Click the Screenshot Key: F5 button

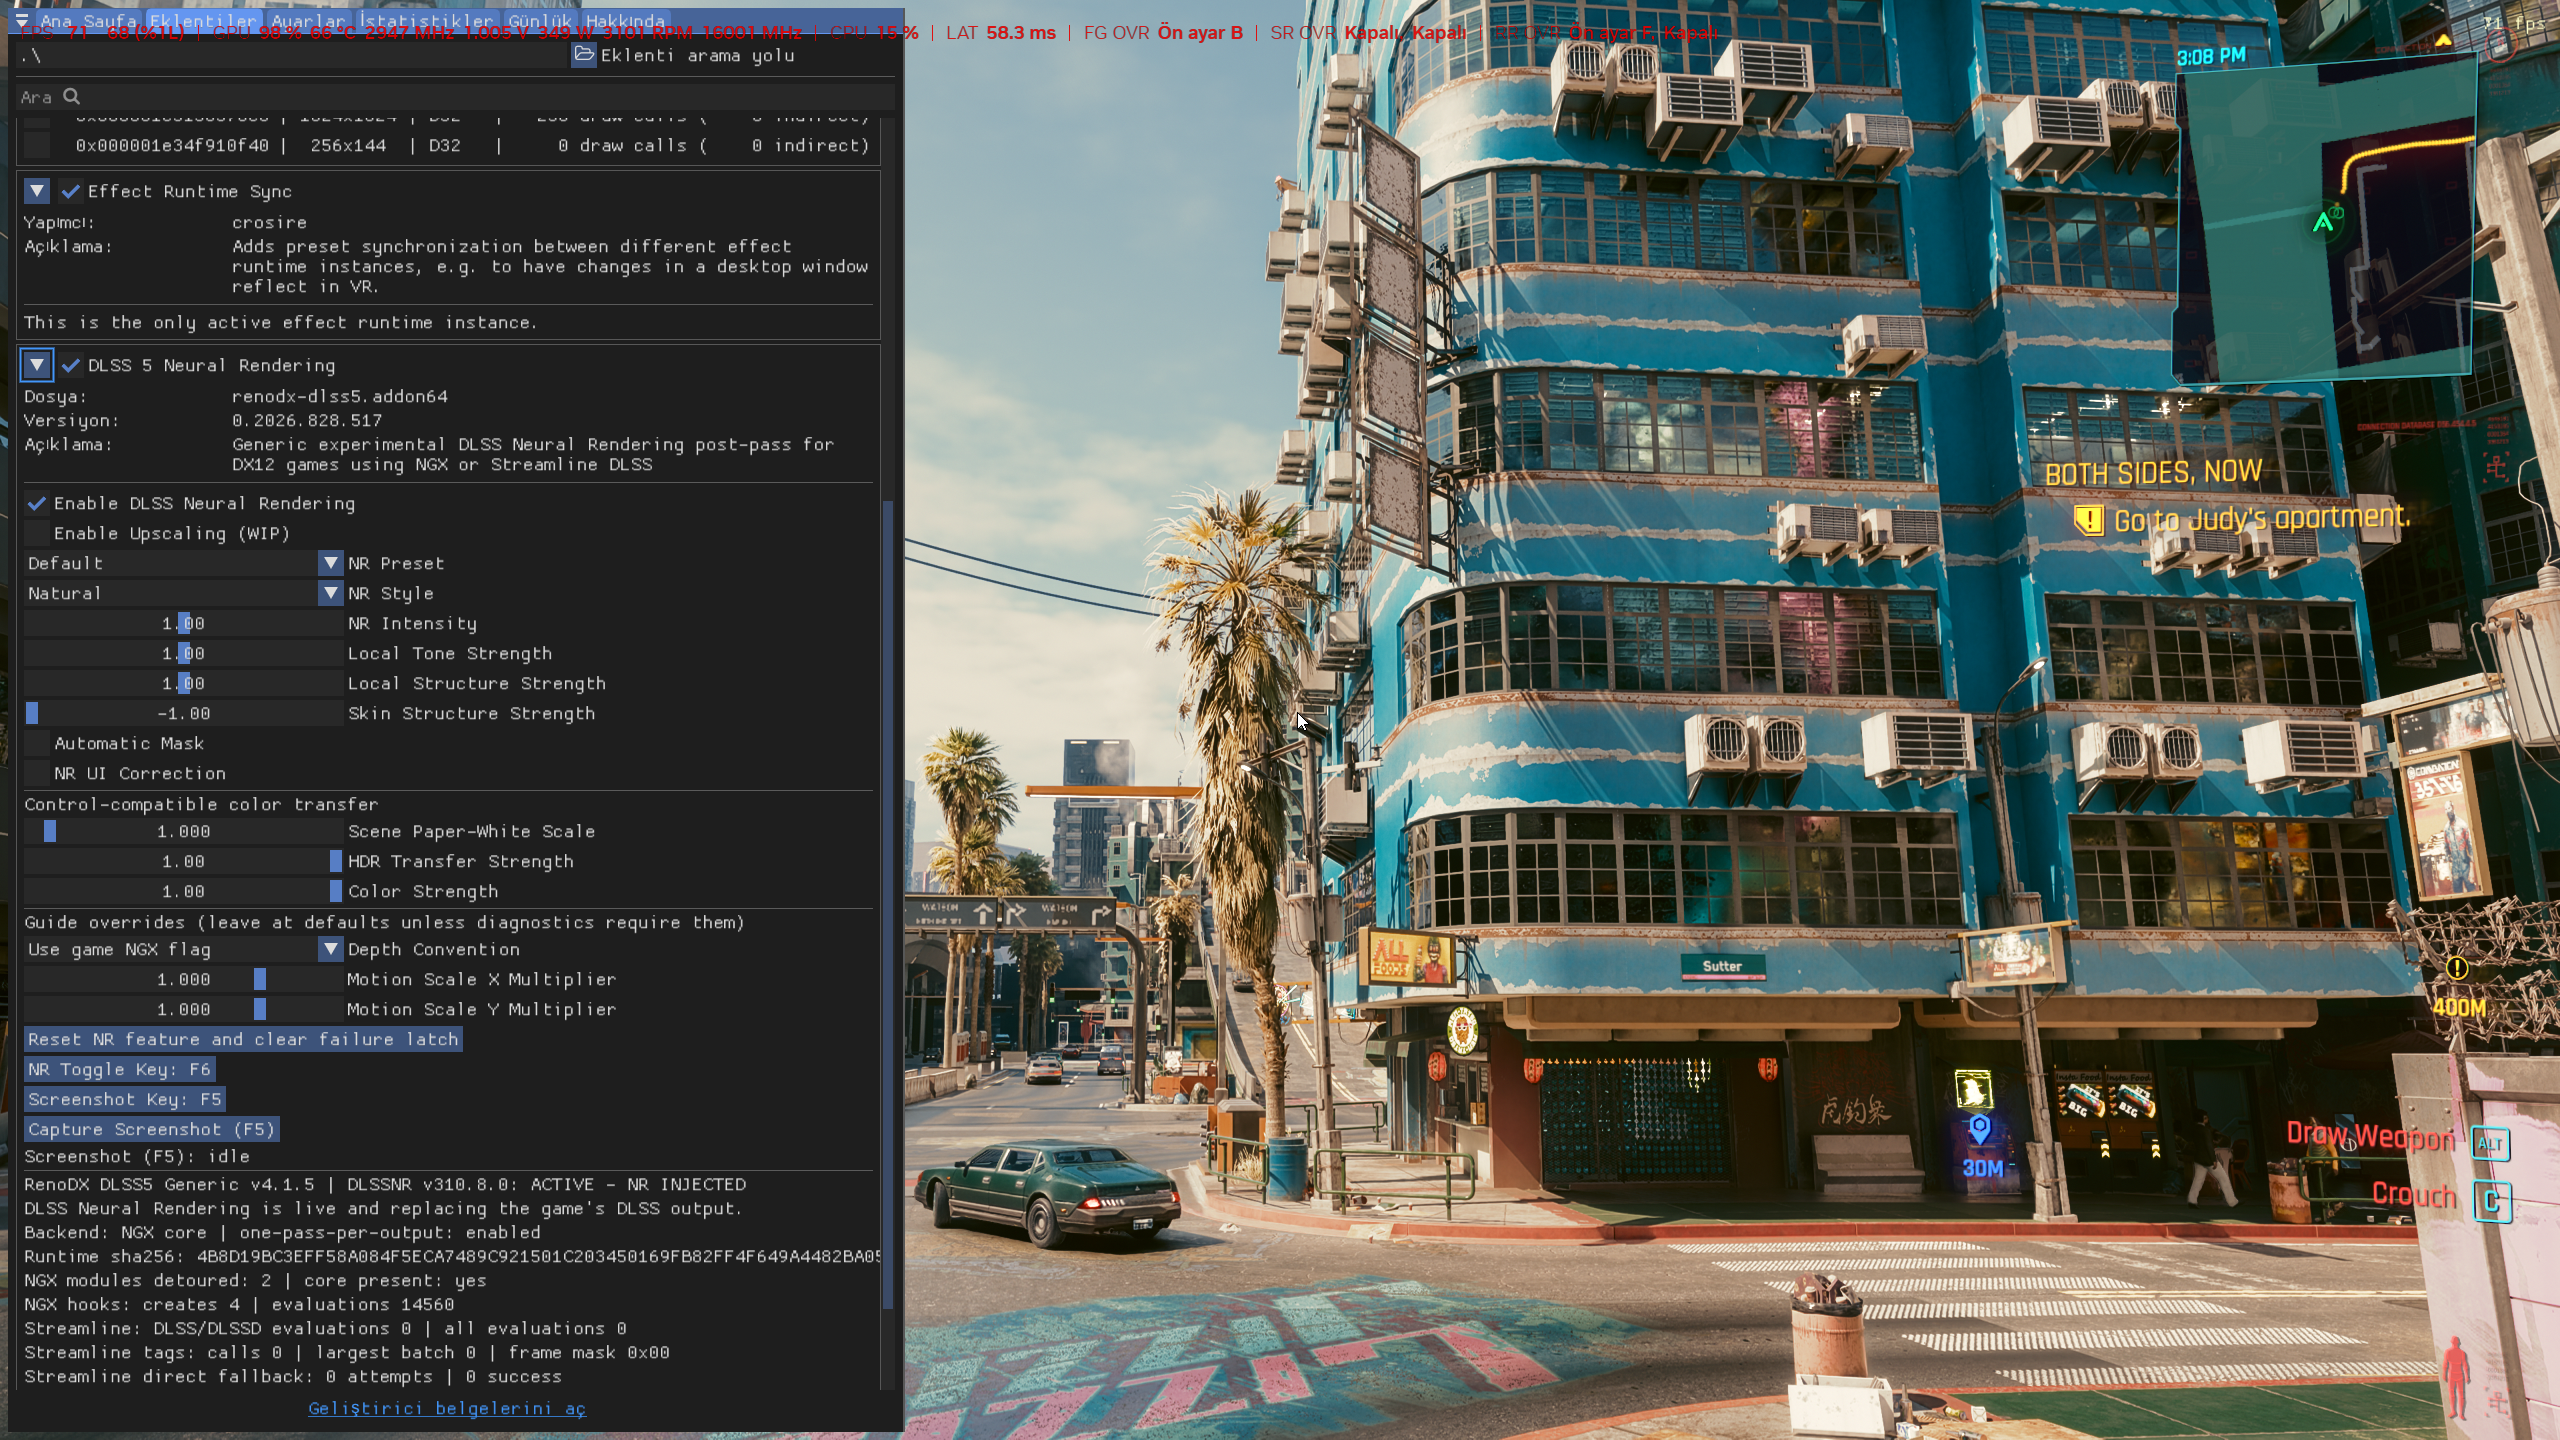(x=125, y=1099)
